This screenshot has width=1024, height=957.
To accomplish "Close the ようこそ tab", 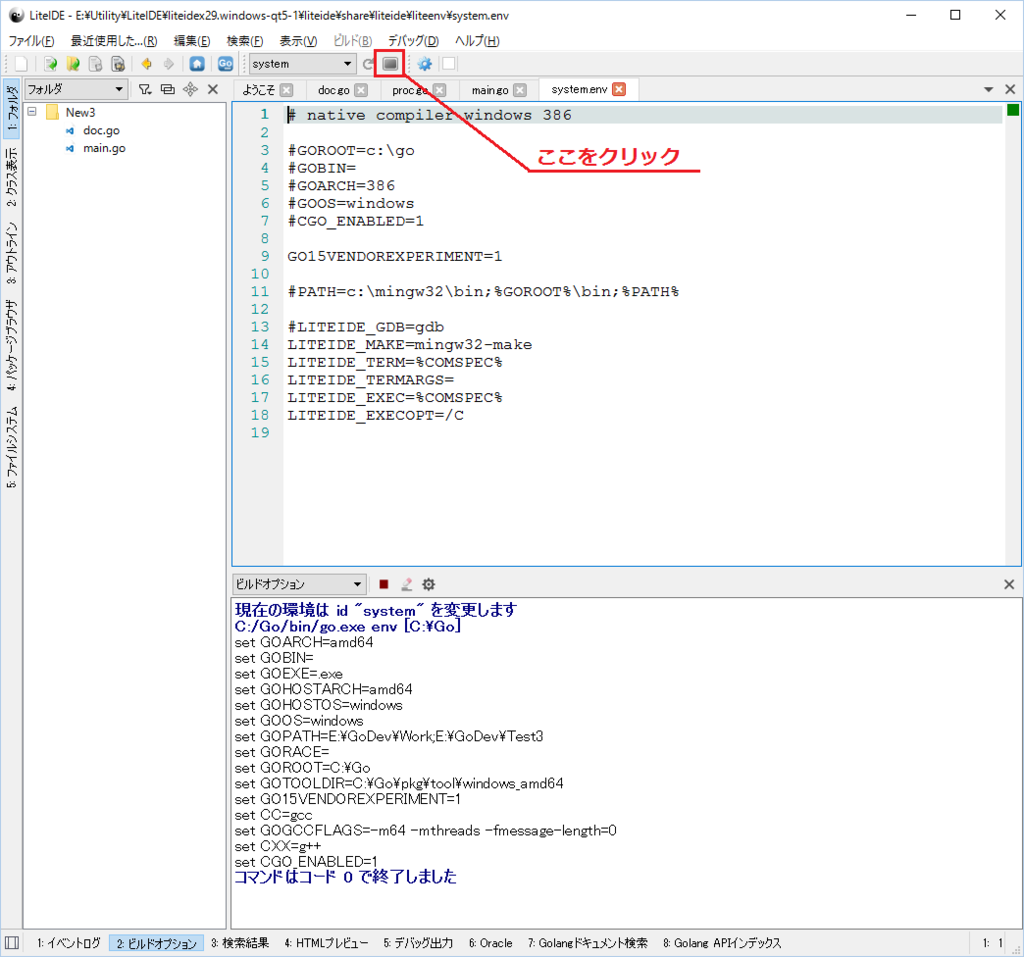I will click(286, 90).
